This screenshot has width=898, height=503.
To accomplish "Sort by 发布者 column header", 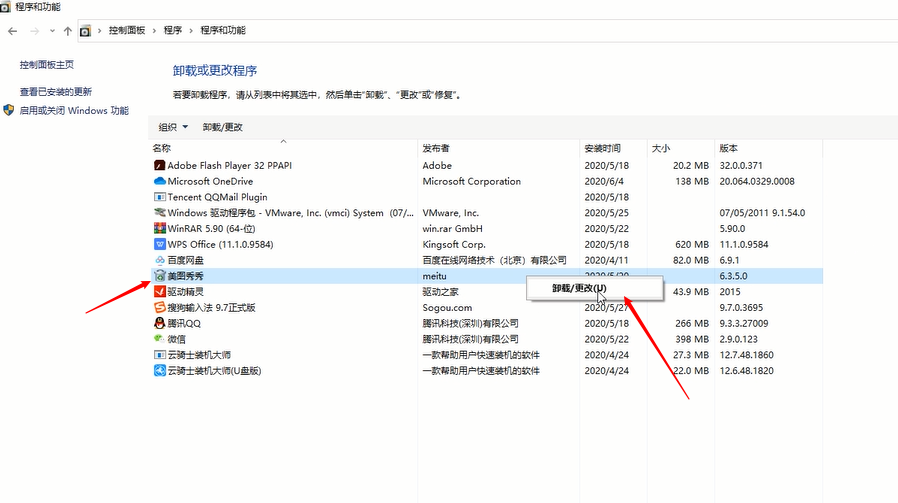I will 499,148.
